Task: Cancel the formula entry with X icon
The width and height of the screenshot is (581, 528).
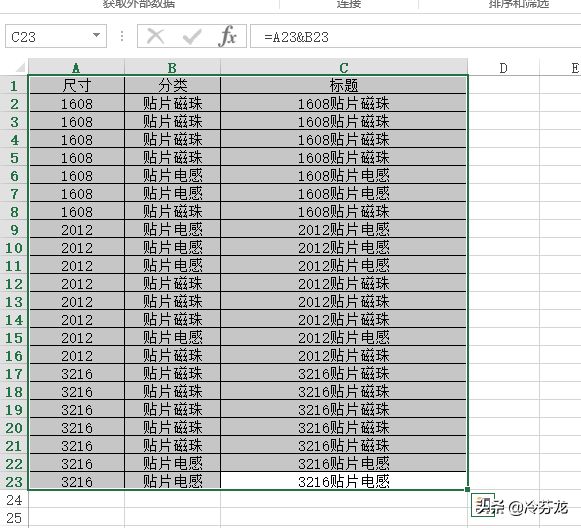Action: click(155, 36)
